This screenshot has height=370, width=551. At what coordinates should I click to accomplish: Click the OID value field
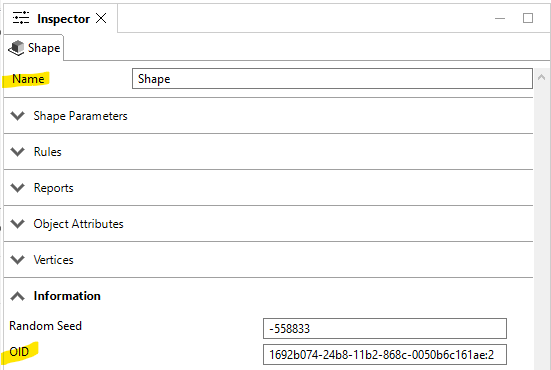385,355
